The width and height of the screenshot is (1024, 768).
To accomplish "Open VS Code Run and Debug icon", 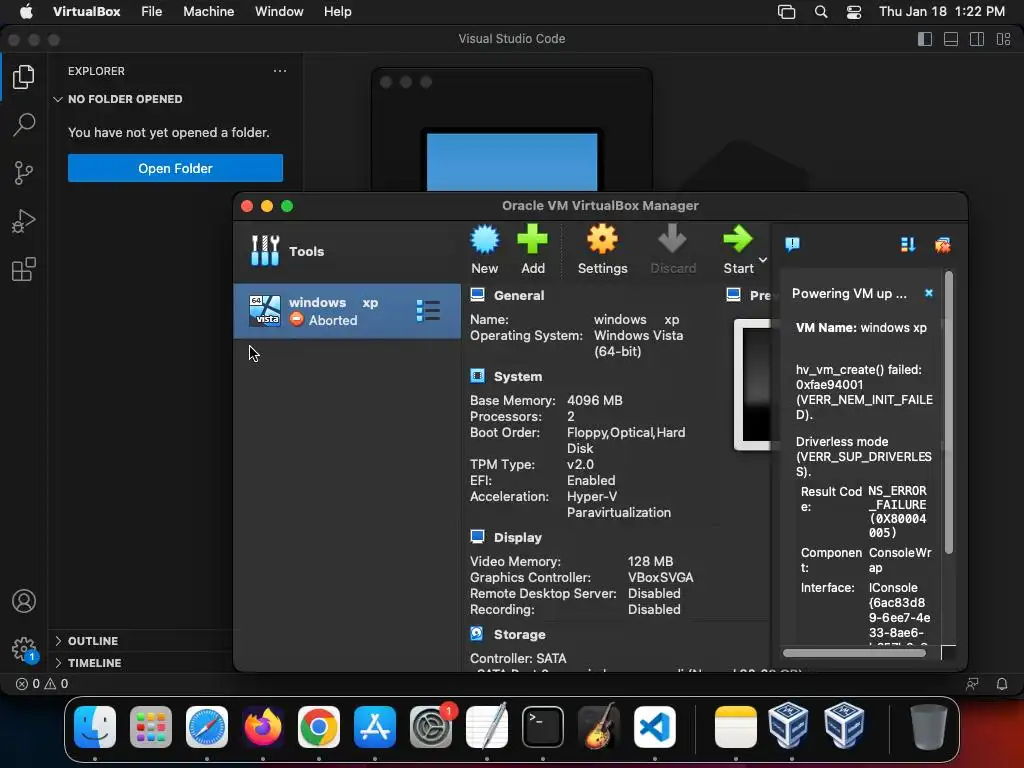I will (24, 221).
